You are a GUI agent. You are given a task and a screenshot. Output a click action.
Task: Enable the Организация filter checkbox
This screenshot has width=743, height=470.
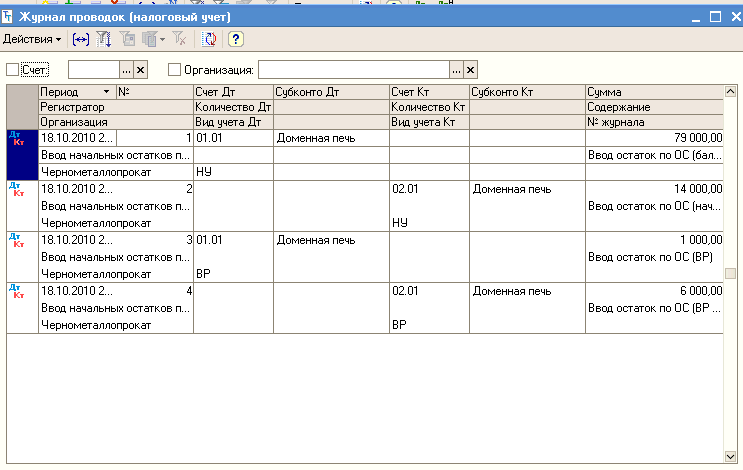pos(174,70)
